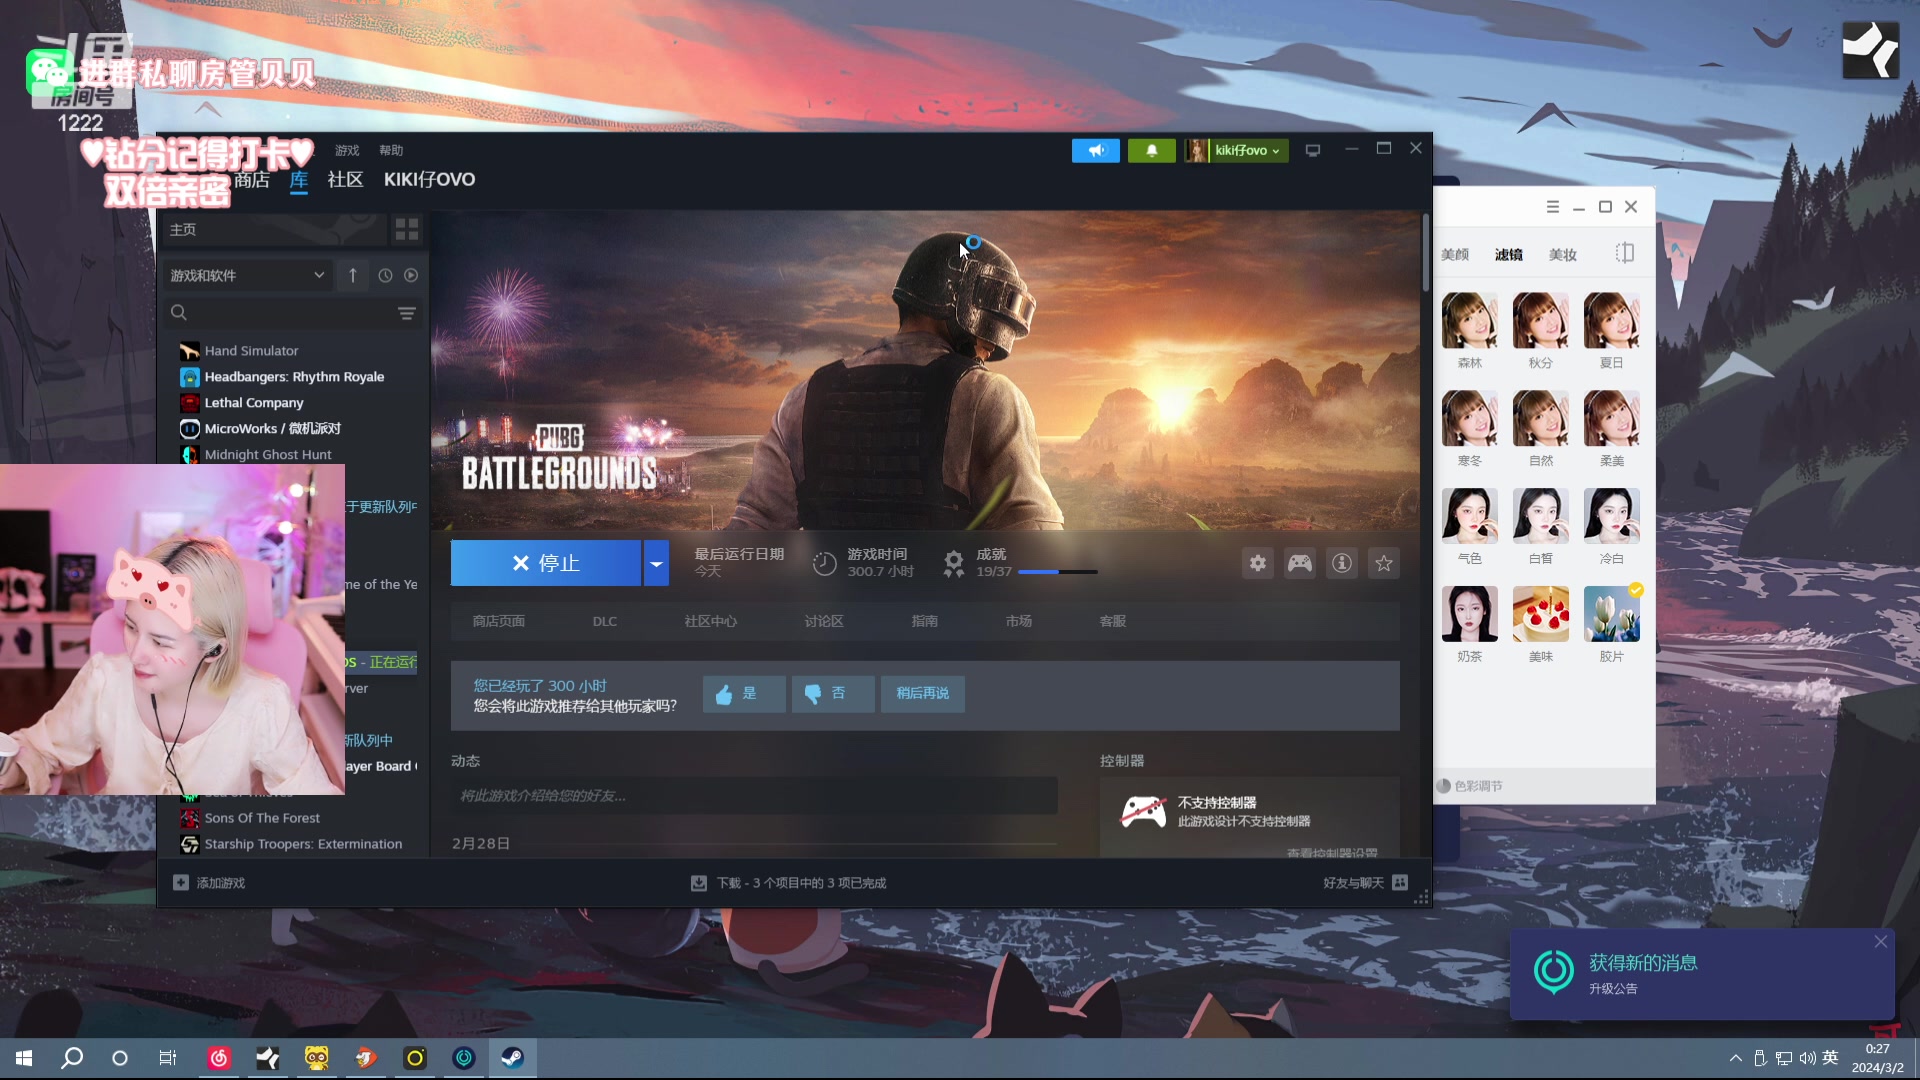
Task: Click the library search magnifier icon
Action: (179, 313)
